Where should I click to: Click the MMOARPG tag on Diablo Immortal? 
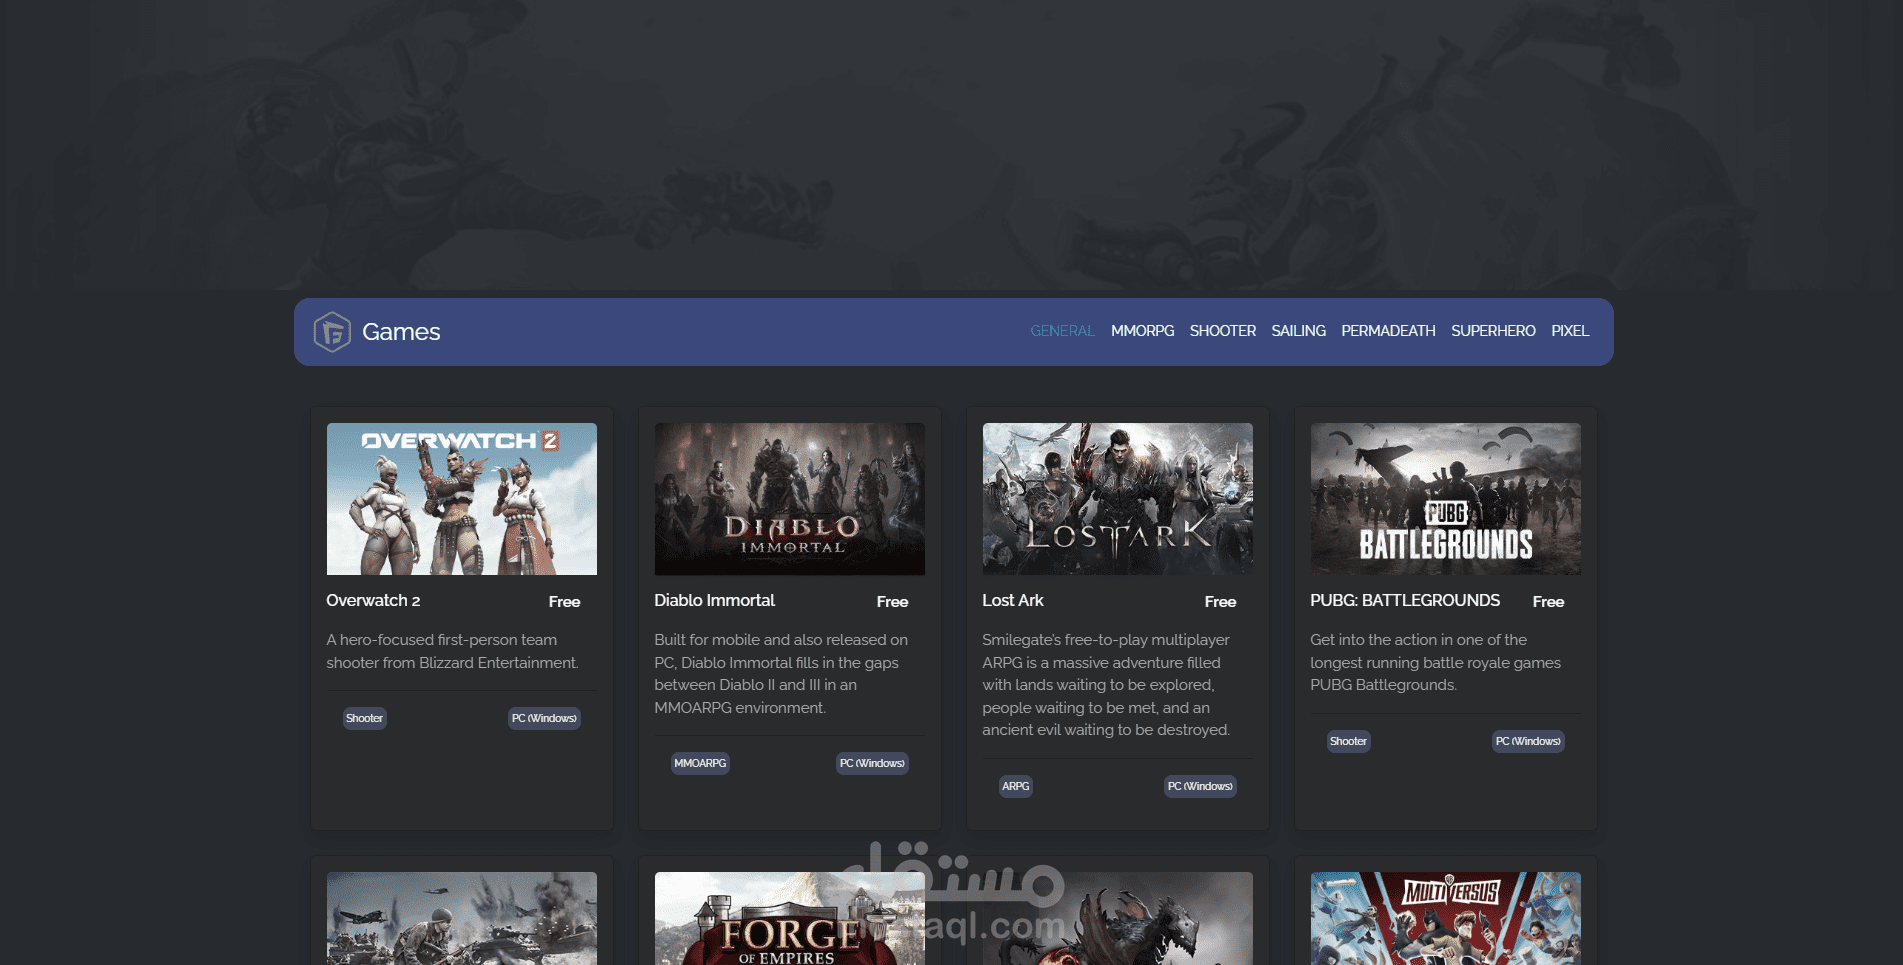pos(700,763)
